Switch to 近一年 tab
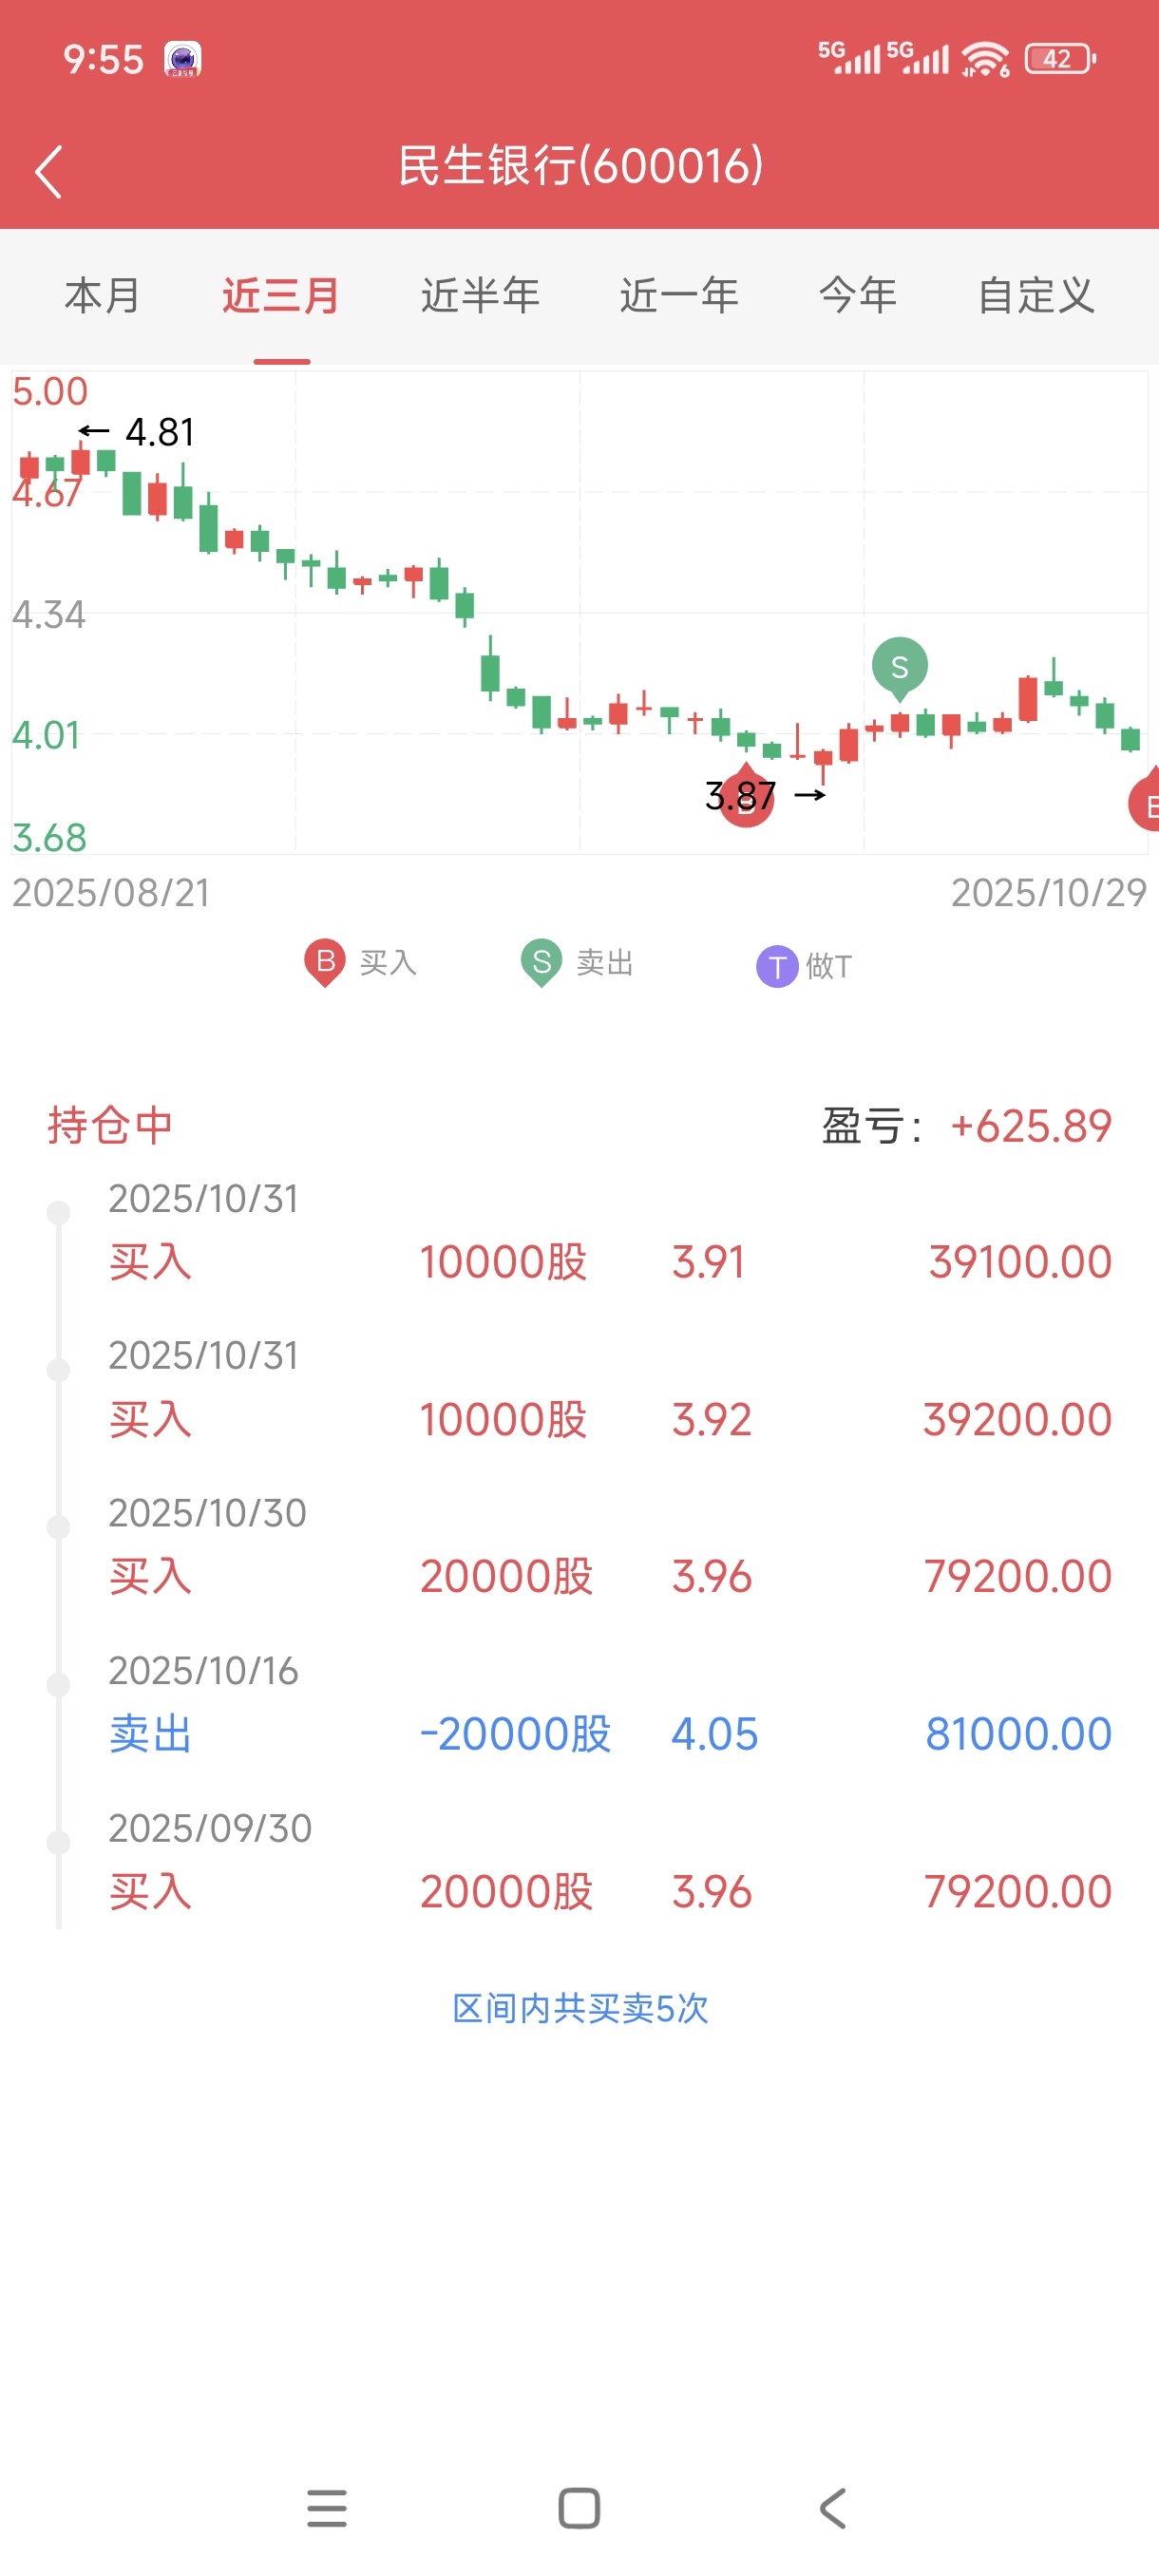Screen dimensions: 1159x2576 point(679,296)
